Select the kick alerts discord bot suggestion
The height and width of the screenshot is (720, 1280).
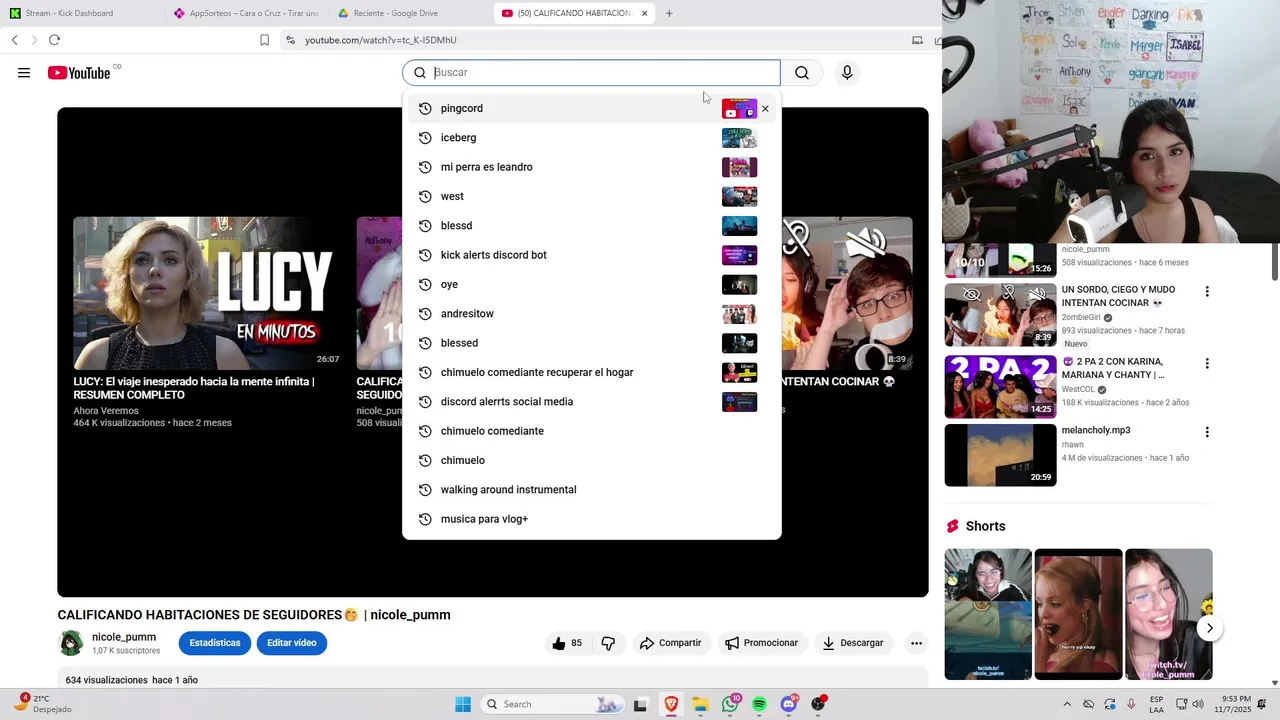point(591,255)
